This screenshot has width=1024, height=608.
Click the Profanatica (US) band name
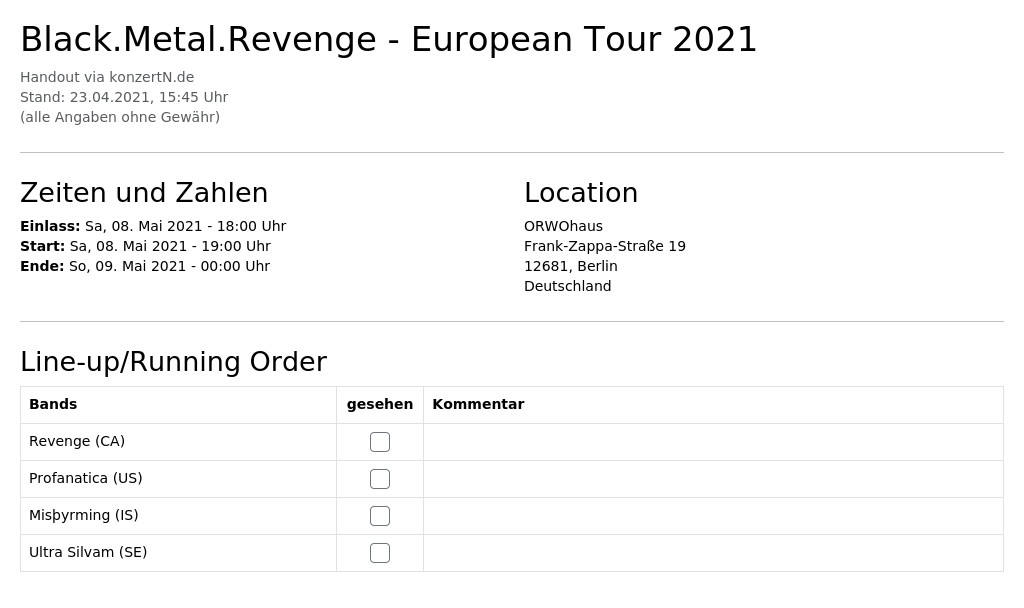[x=86, y=478]
